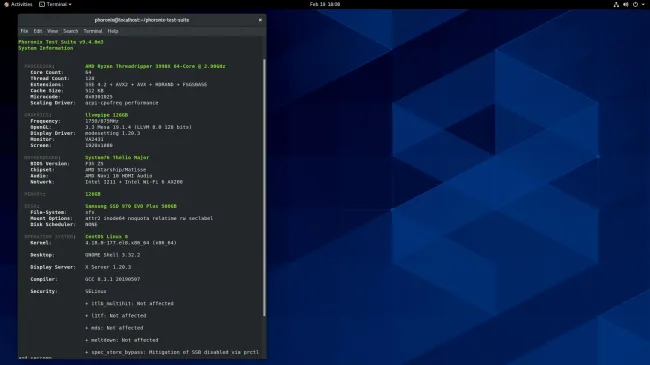Click the AMD Navi 10 HDMI Audio value
Image resolution: width=650 pixels, height=365 pixels.
click(119, 176)
